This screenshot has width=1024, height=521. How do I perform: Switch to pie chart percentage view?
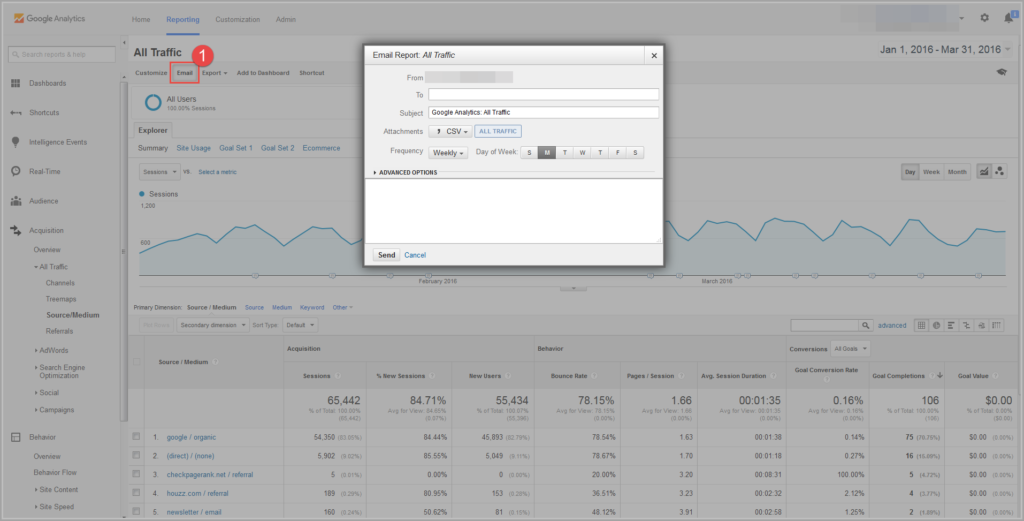coord(936,325)
